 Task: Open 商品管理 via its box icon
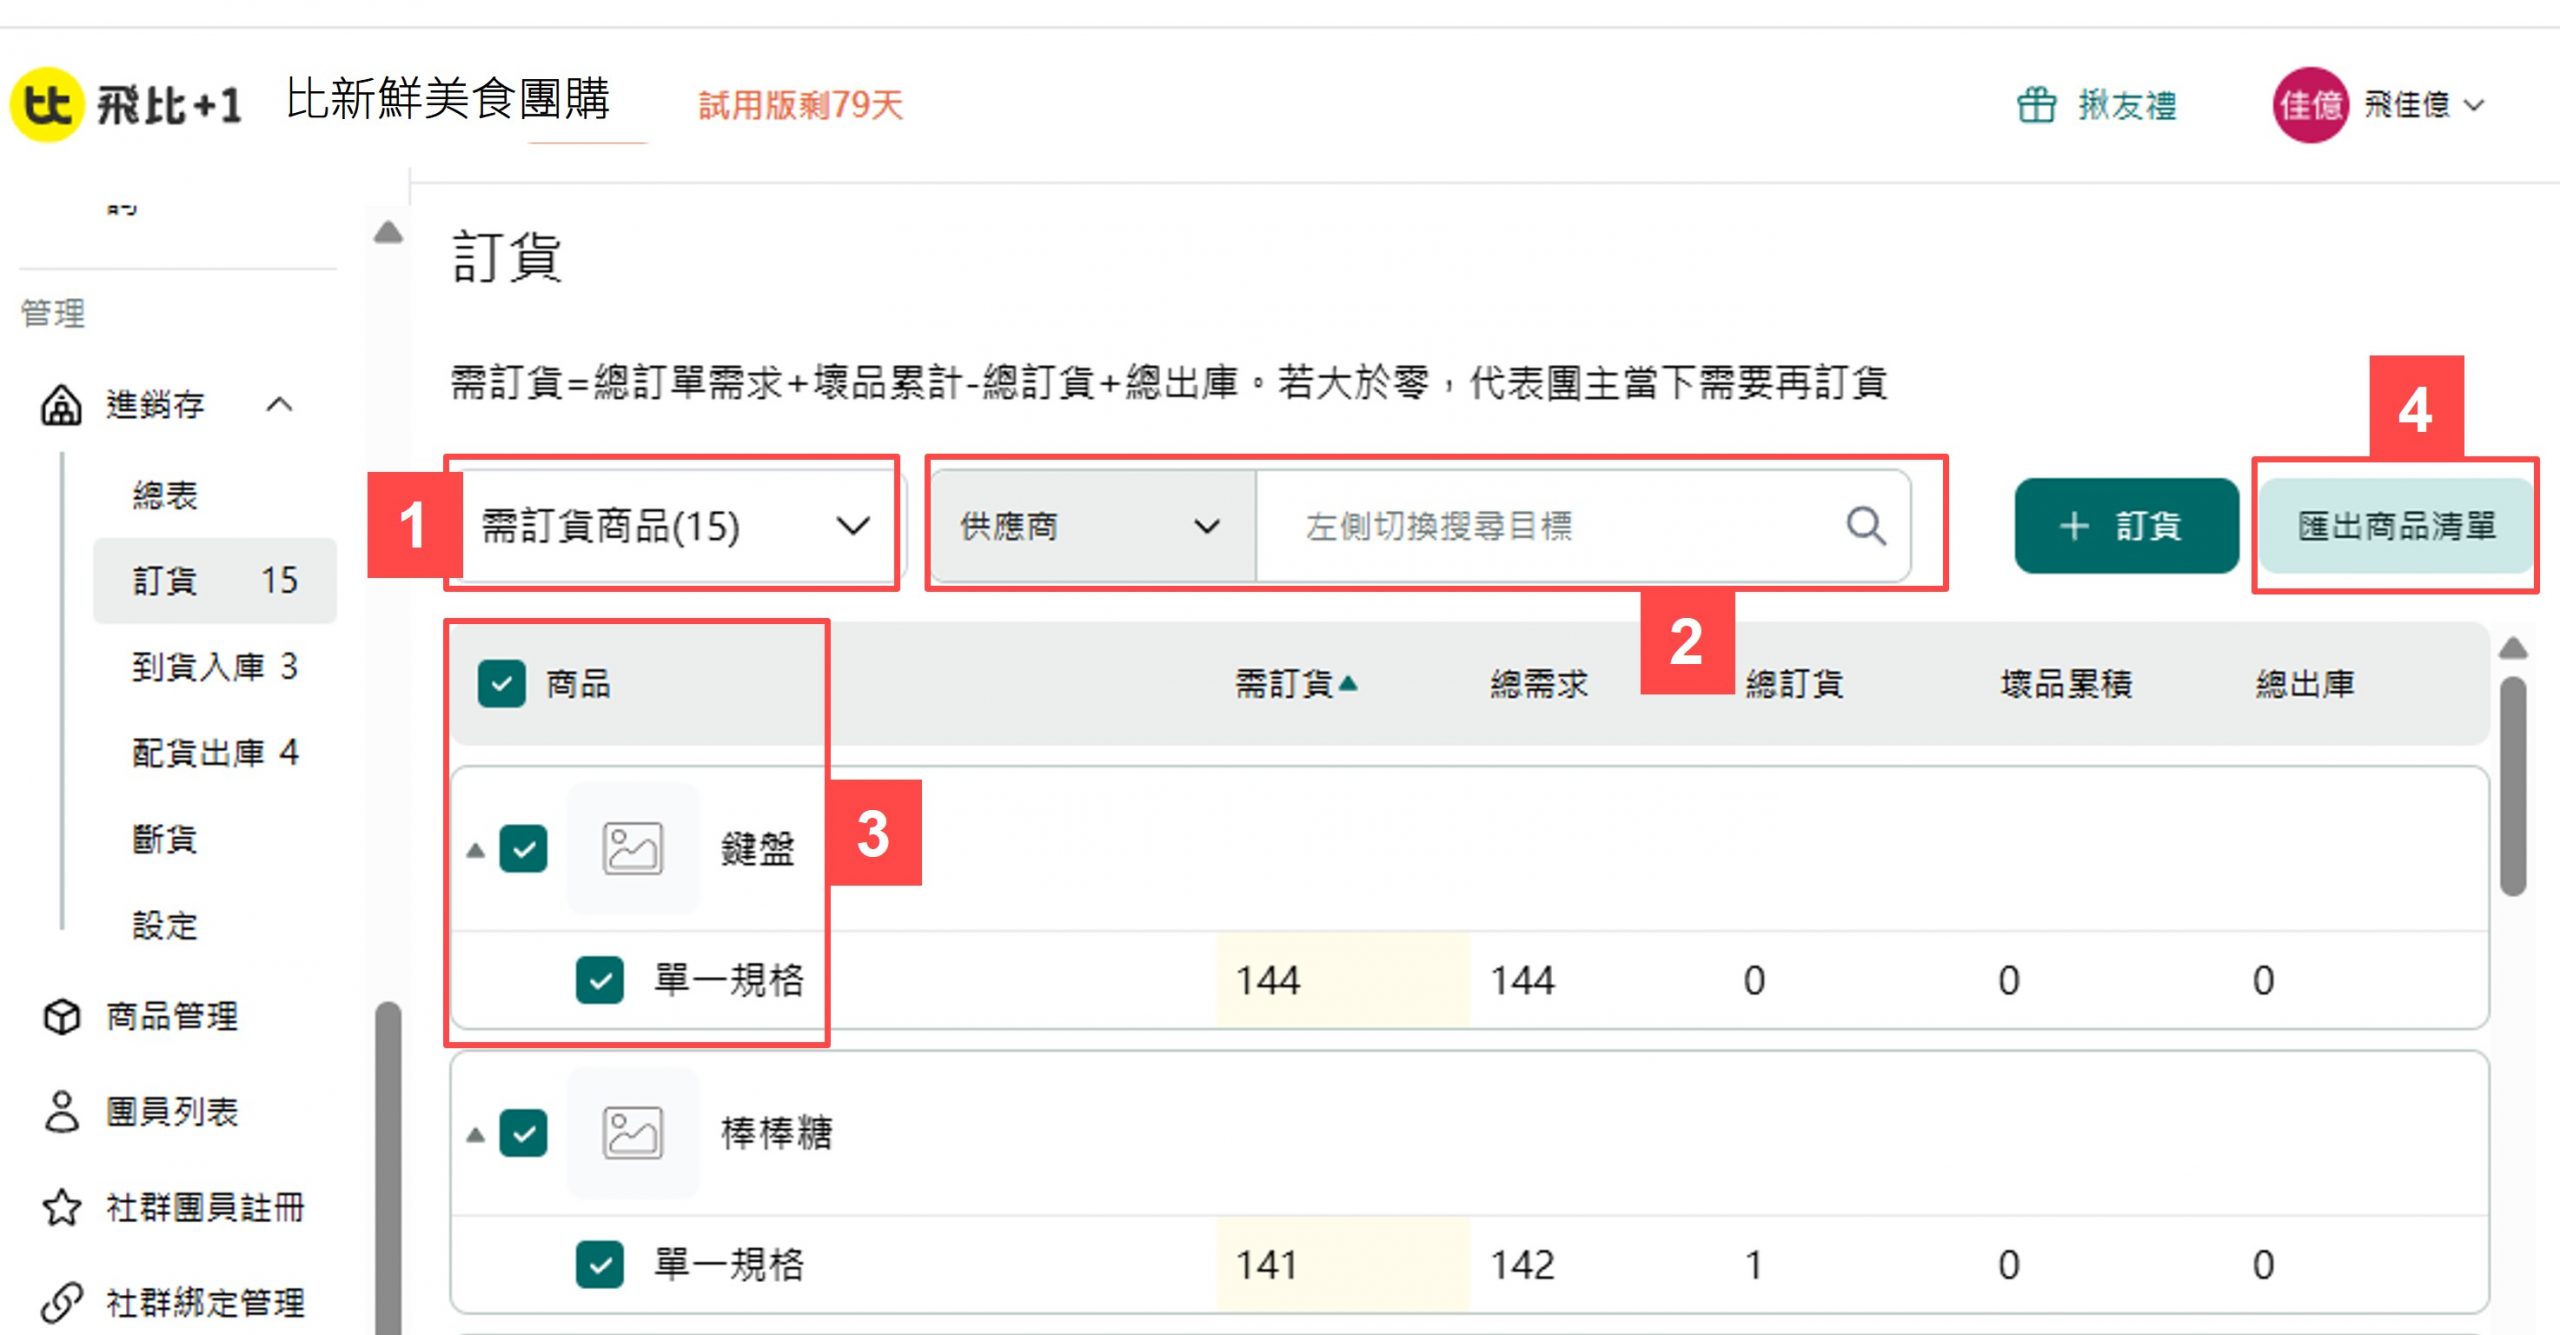coord(61,1017)
